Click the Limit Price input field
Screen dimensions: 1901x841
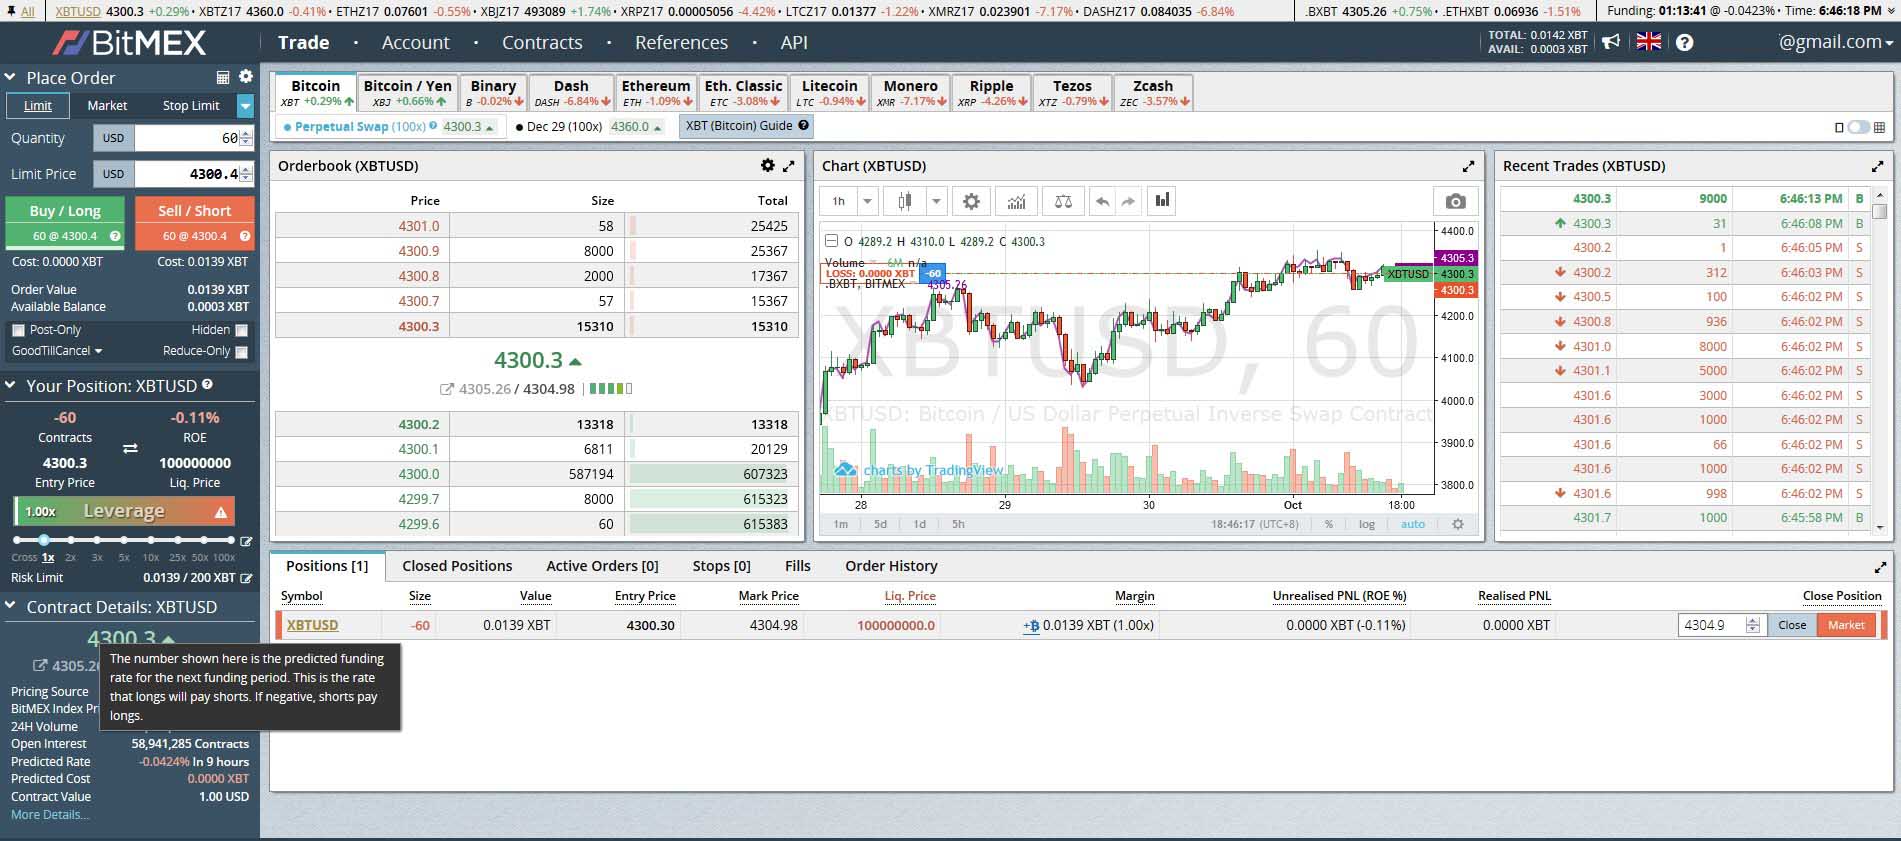(x=194, y=174)
